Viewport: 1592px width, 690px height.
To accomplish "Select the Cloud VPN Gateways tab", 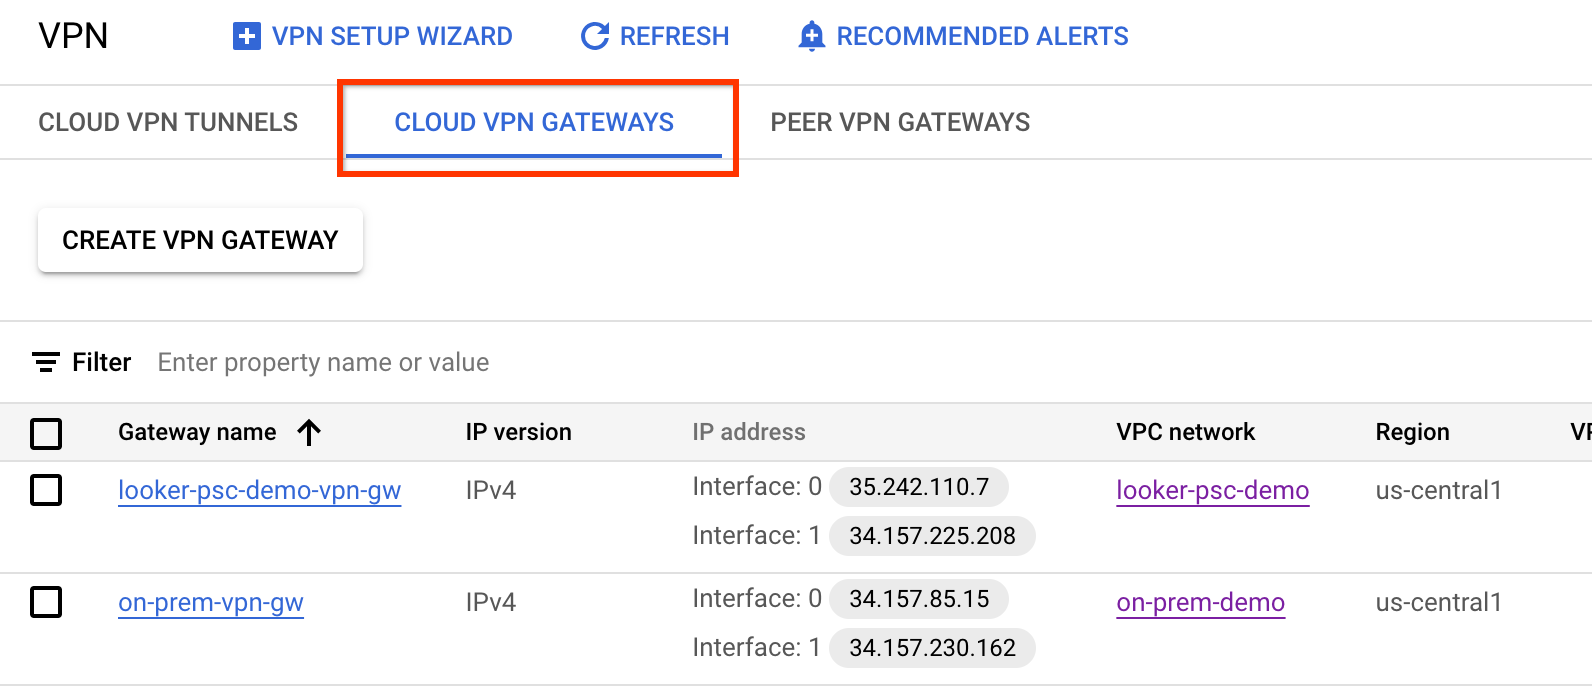I will tap(534, 122).
